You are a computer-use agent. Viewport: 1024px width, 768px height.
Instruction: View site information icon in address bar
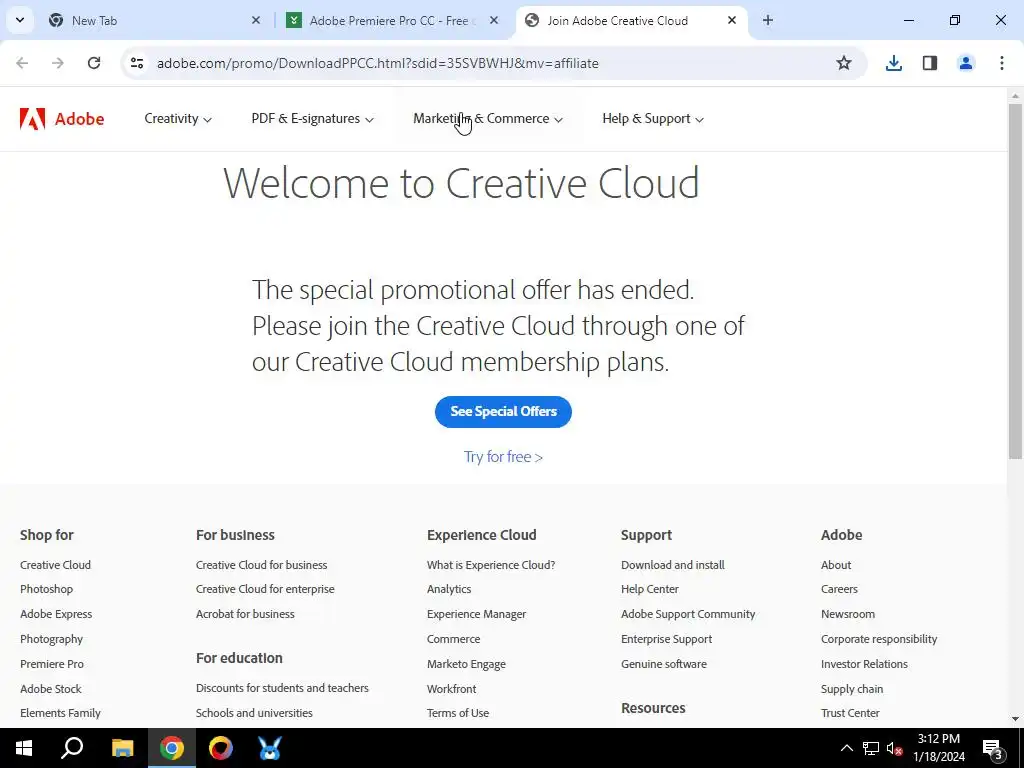pos(136,63)
